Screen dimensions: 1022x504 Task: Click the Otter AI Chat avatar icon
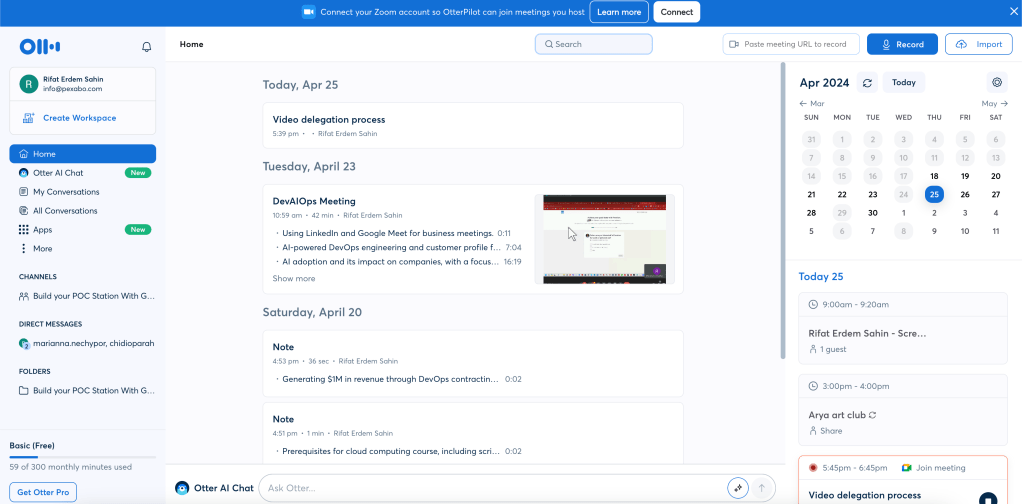182,488
